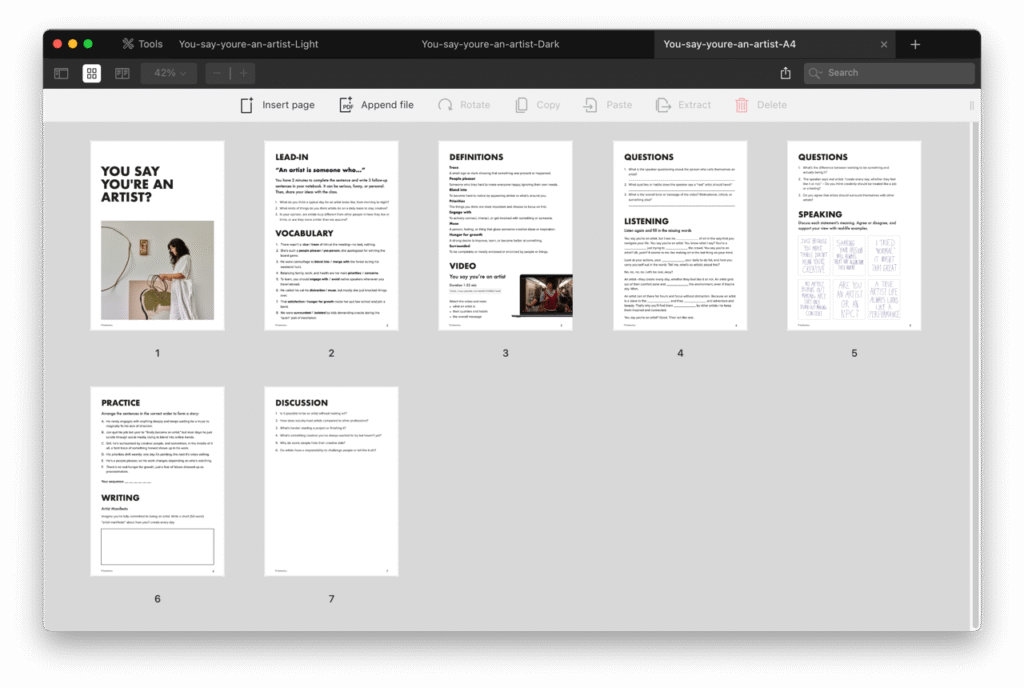Open a new tab with plus button
1024x688 pixels.
[x=915, y=44]
